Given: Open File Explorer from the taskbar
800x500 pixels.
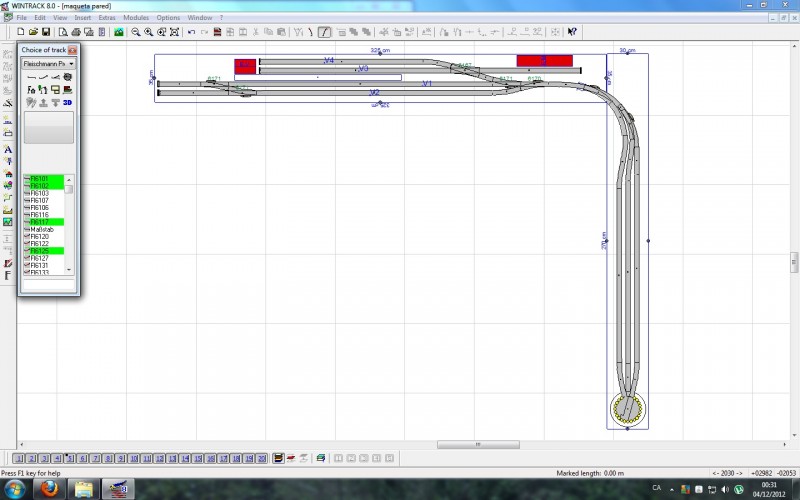Looking at the screenshot, I should pos(84,489).
